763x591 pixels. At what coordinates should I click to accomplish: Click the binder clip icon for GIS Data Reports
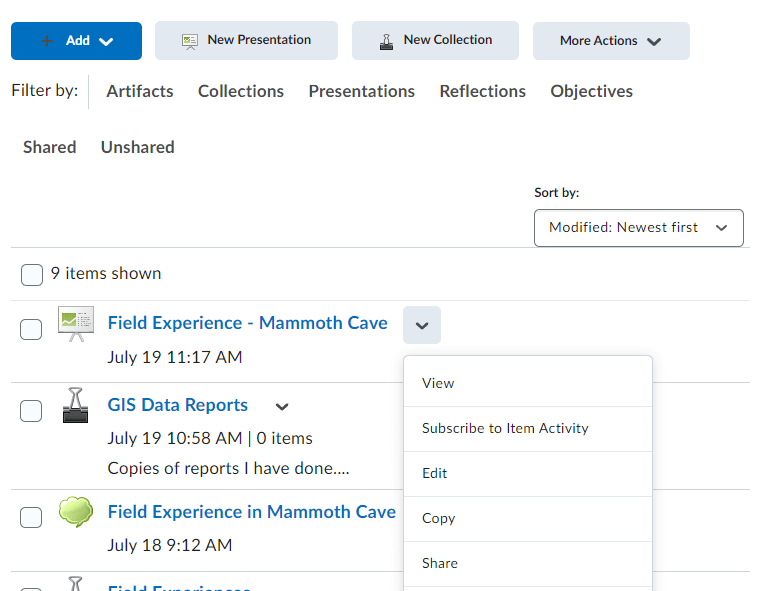click(75, 406)
